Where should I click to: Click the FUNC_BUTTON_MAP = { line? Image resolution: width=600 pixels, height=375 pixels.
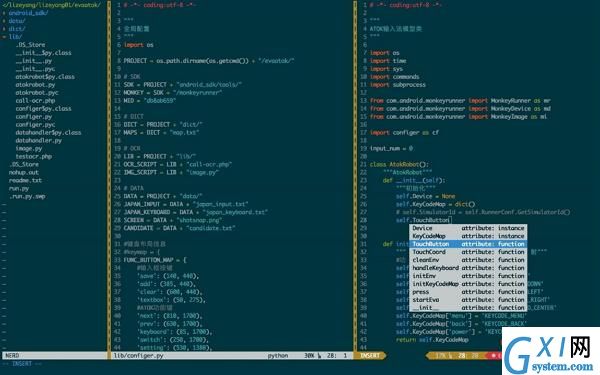click(x=155, y=260)
